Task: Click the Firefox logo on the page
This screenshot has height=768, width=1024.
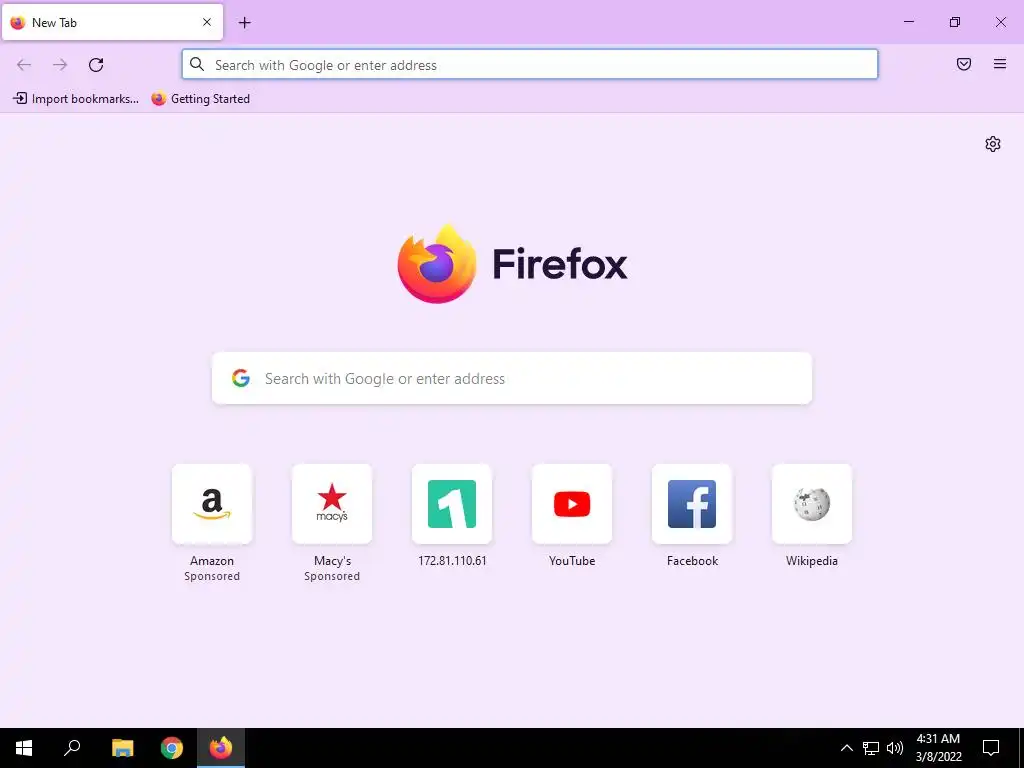Action: (x=437, y=264)
